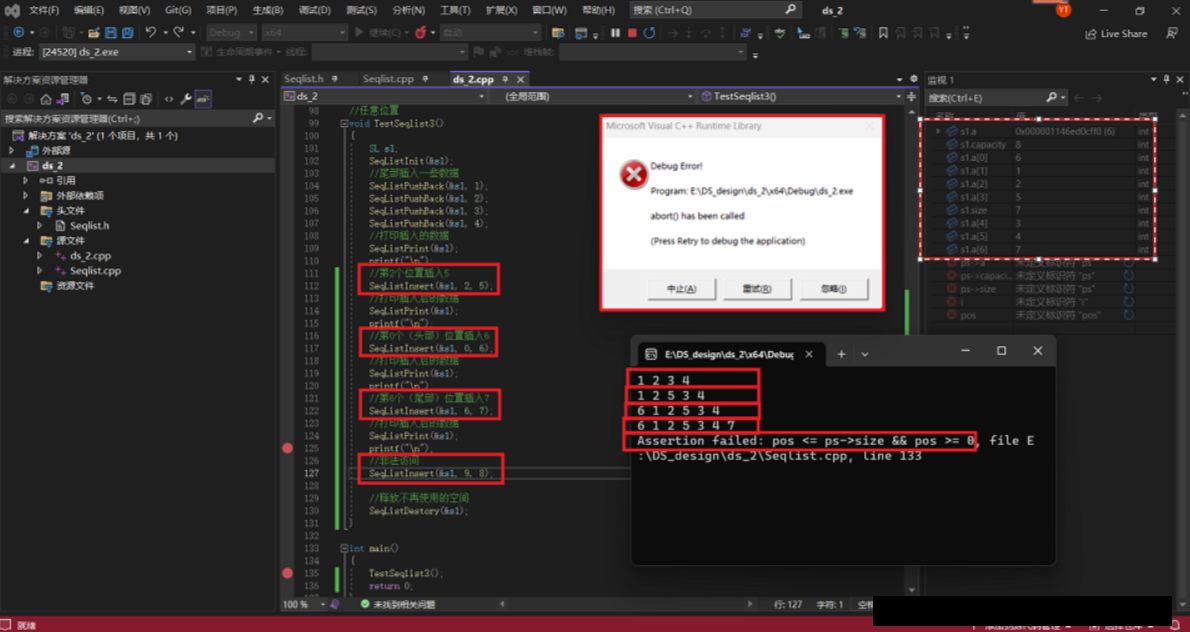
Task: Toggle pin on Seqlist.h tab
Action: click(334, 79)
